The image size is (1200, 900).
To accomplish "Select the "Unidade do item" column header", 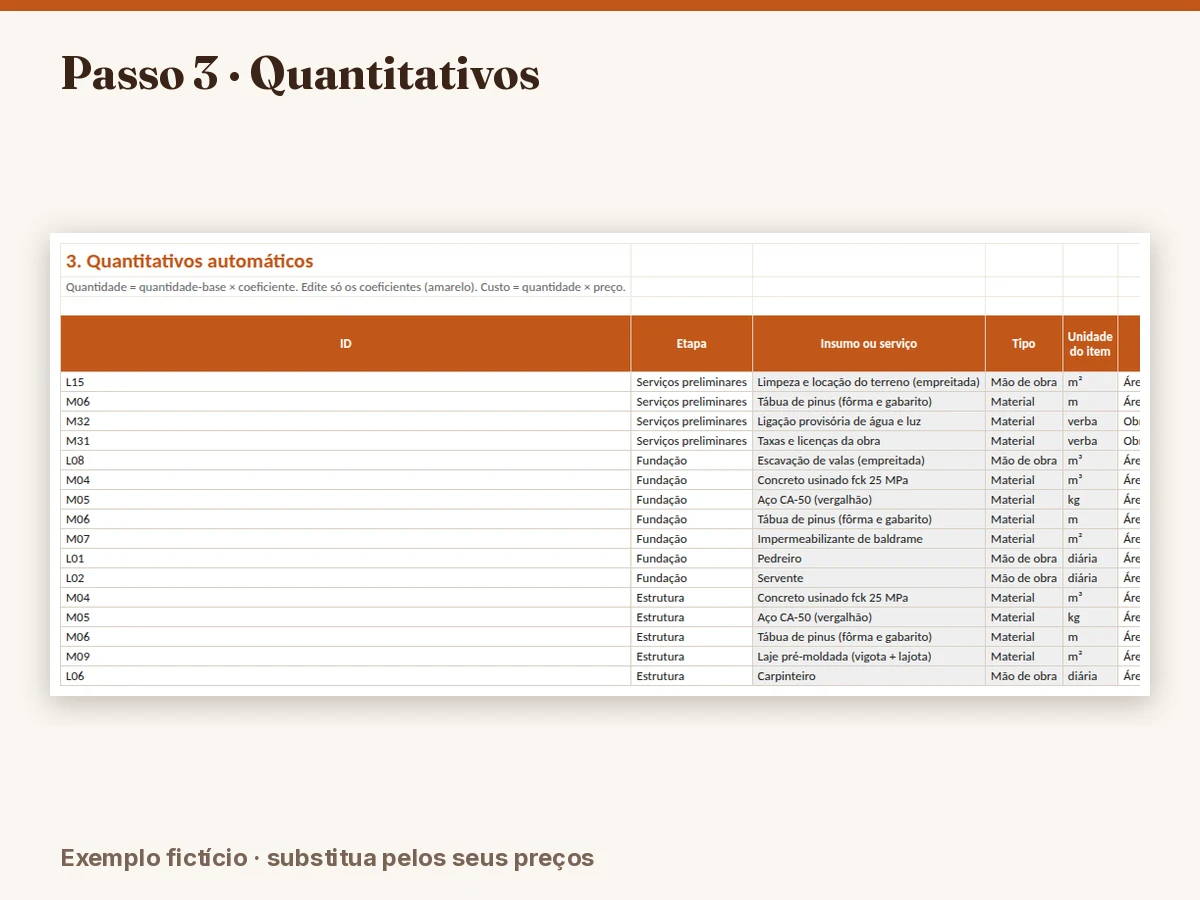I will pos(1090,344).
